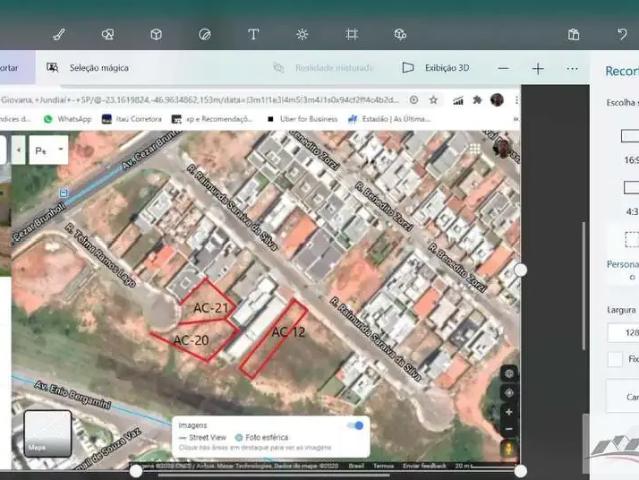Open the Estadão bookmark

pyautogui.click(x=389, y=119)
